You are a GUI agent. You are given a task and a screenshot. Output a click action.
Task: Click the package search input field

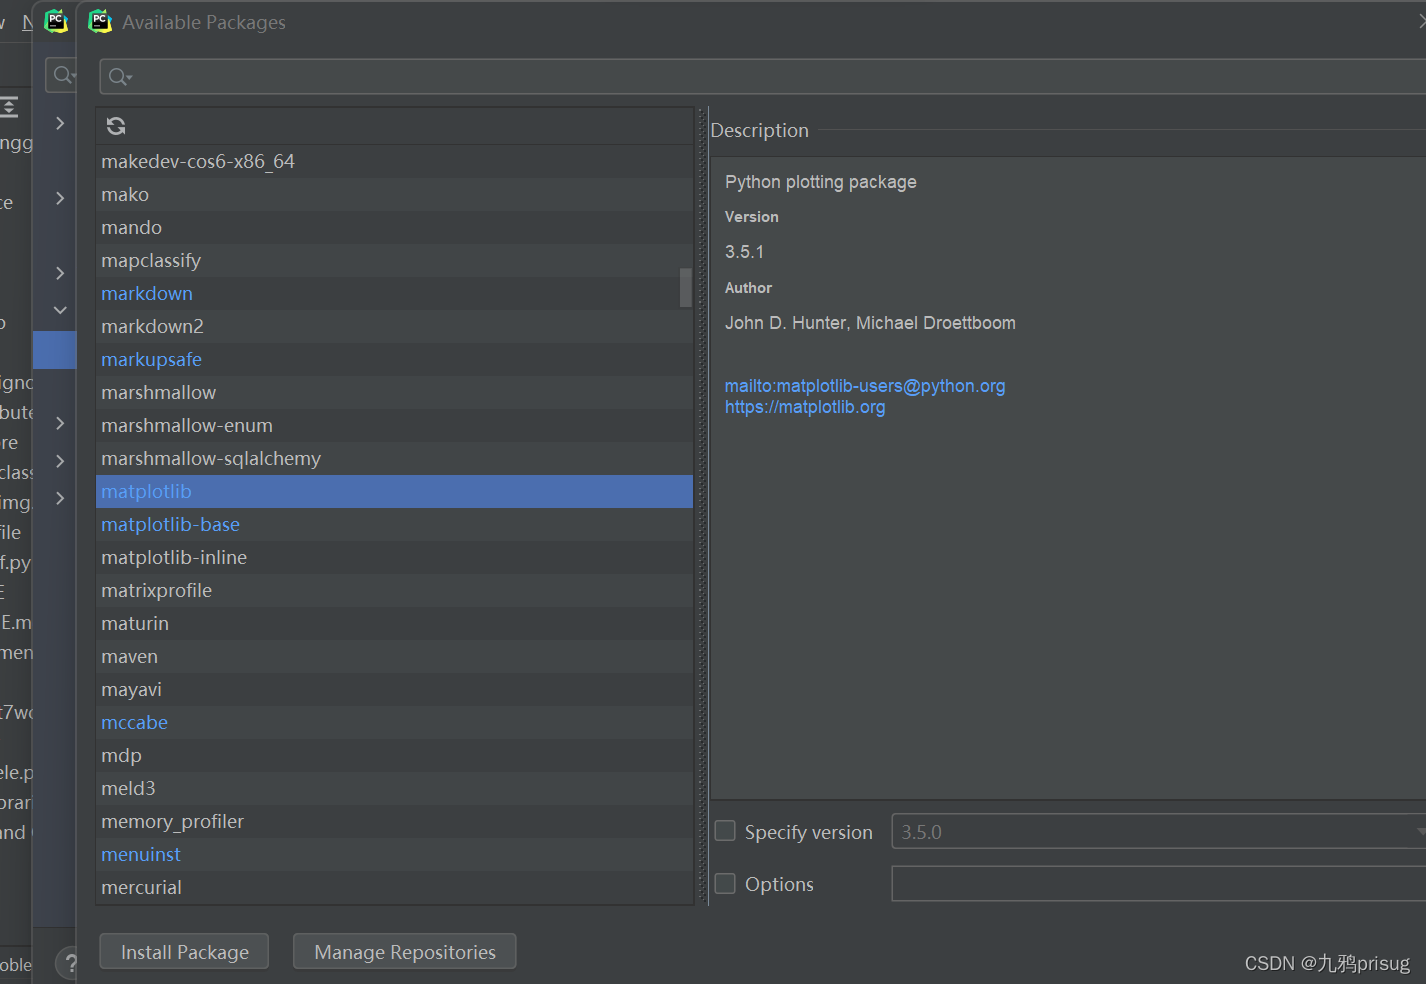point(762,77)
